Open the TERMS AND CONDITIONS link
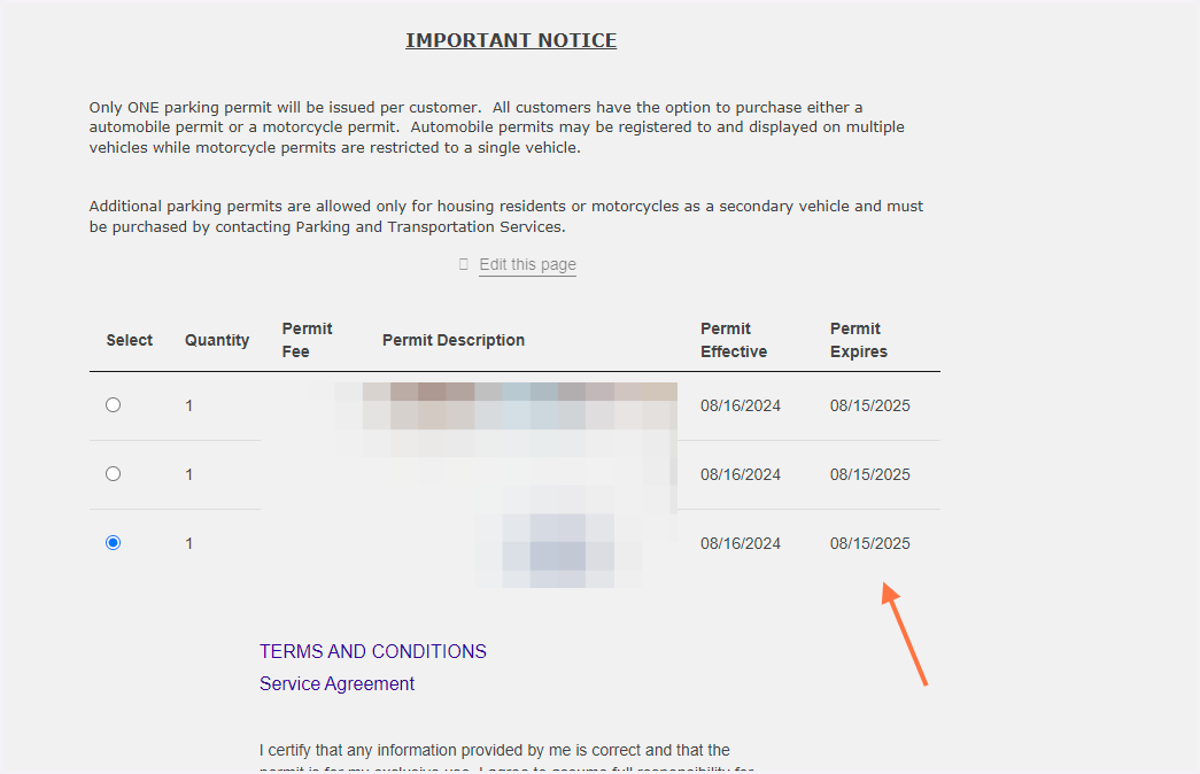 pyautogui.click(x=373, y=652)
